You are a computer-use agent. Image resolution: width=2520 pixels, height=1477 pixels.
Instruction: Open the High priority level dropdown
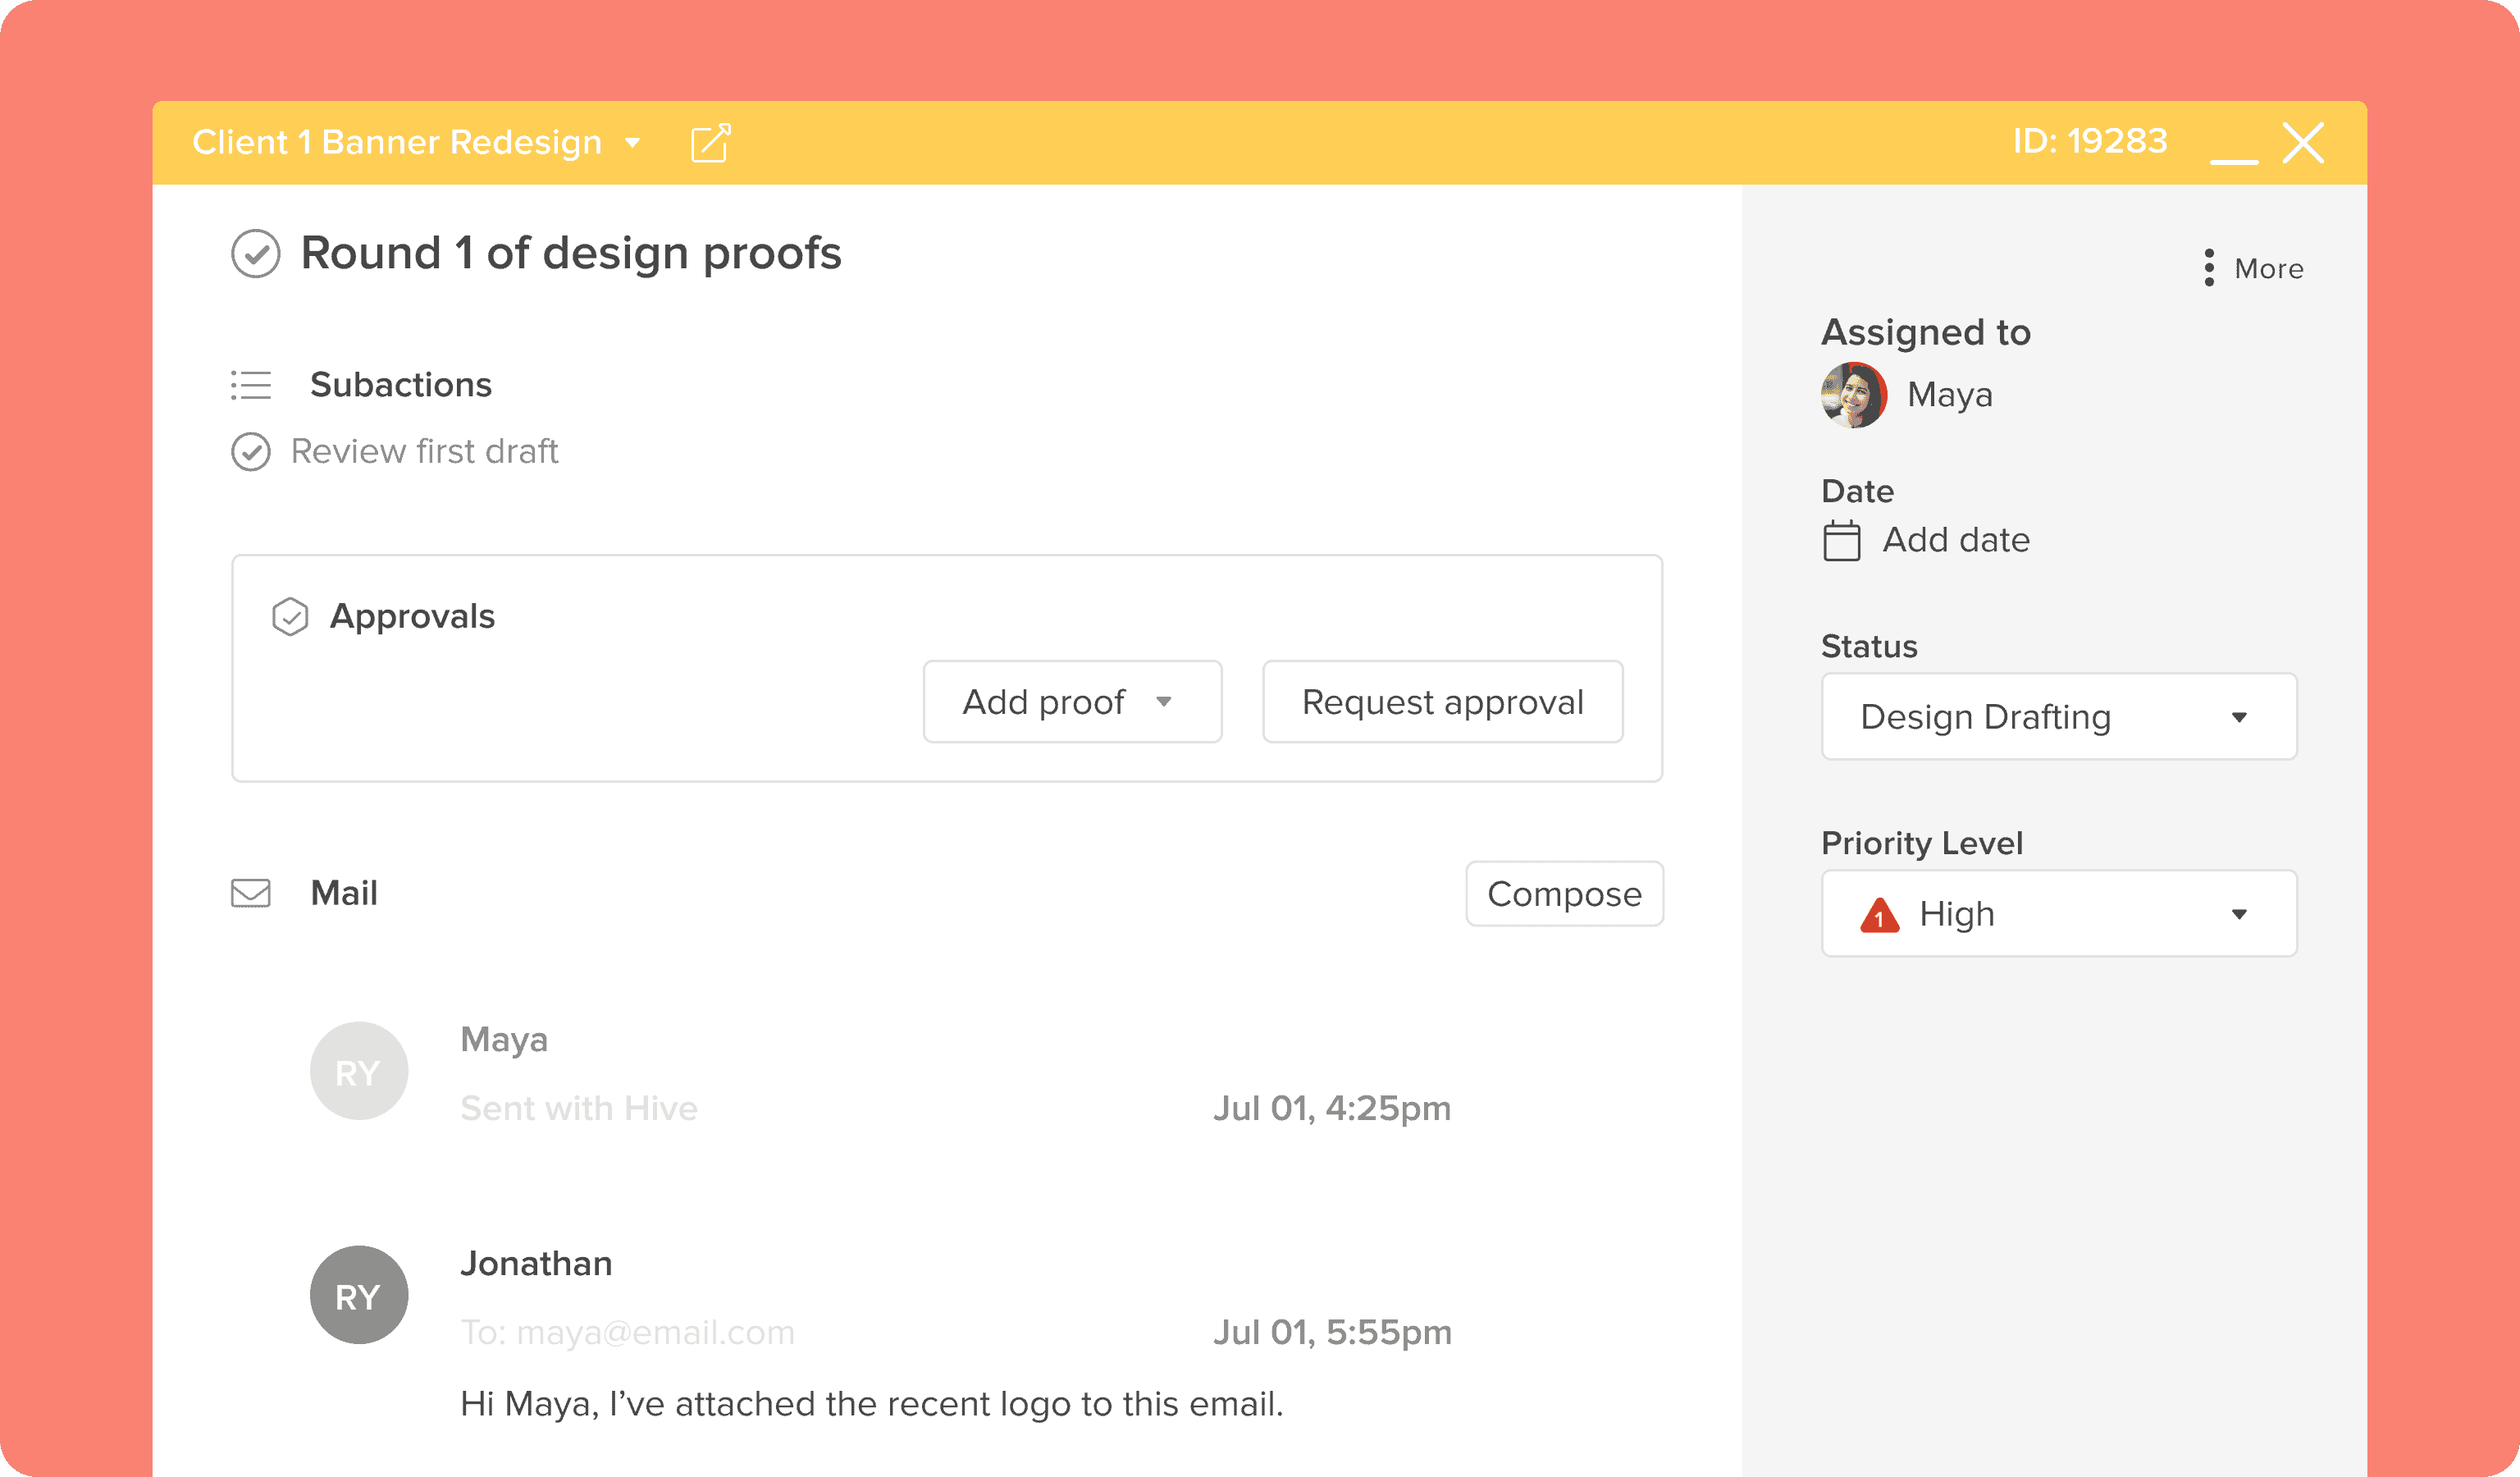pyautogui.click(x=2058, y=914)
